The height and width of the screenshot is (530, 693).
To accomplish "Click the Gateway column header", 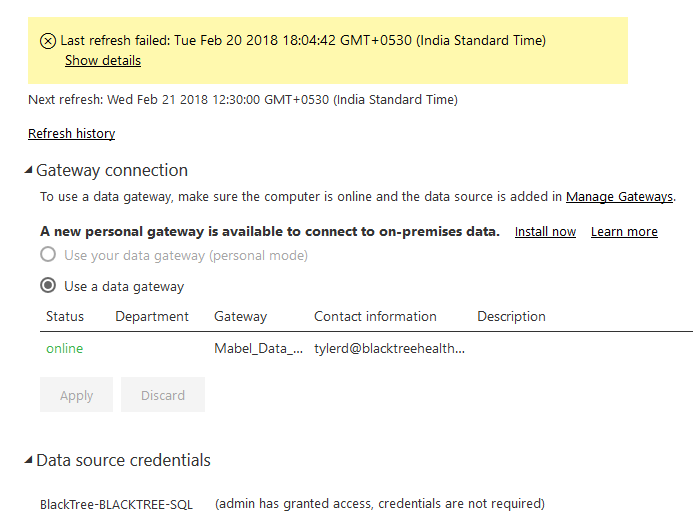I will click(x=240, y=316).
